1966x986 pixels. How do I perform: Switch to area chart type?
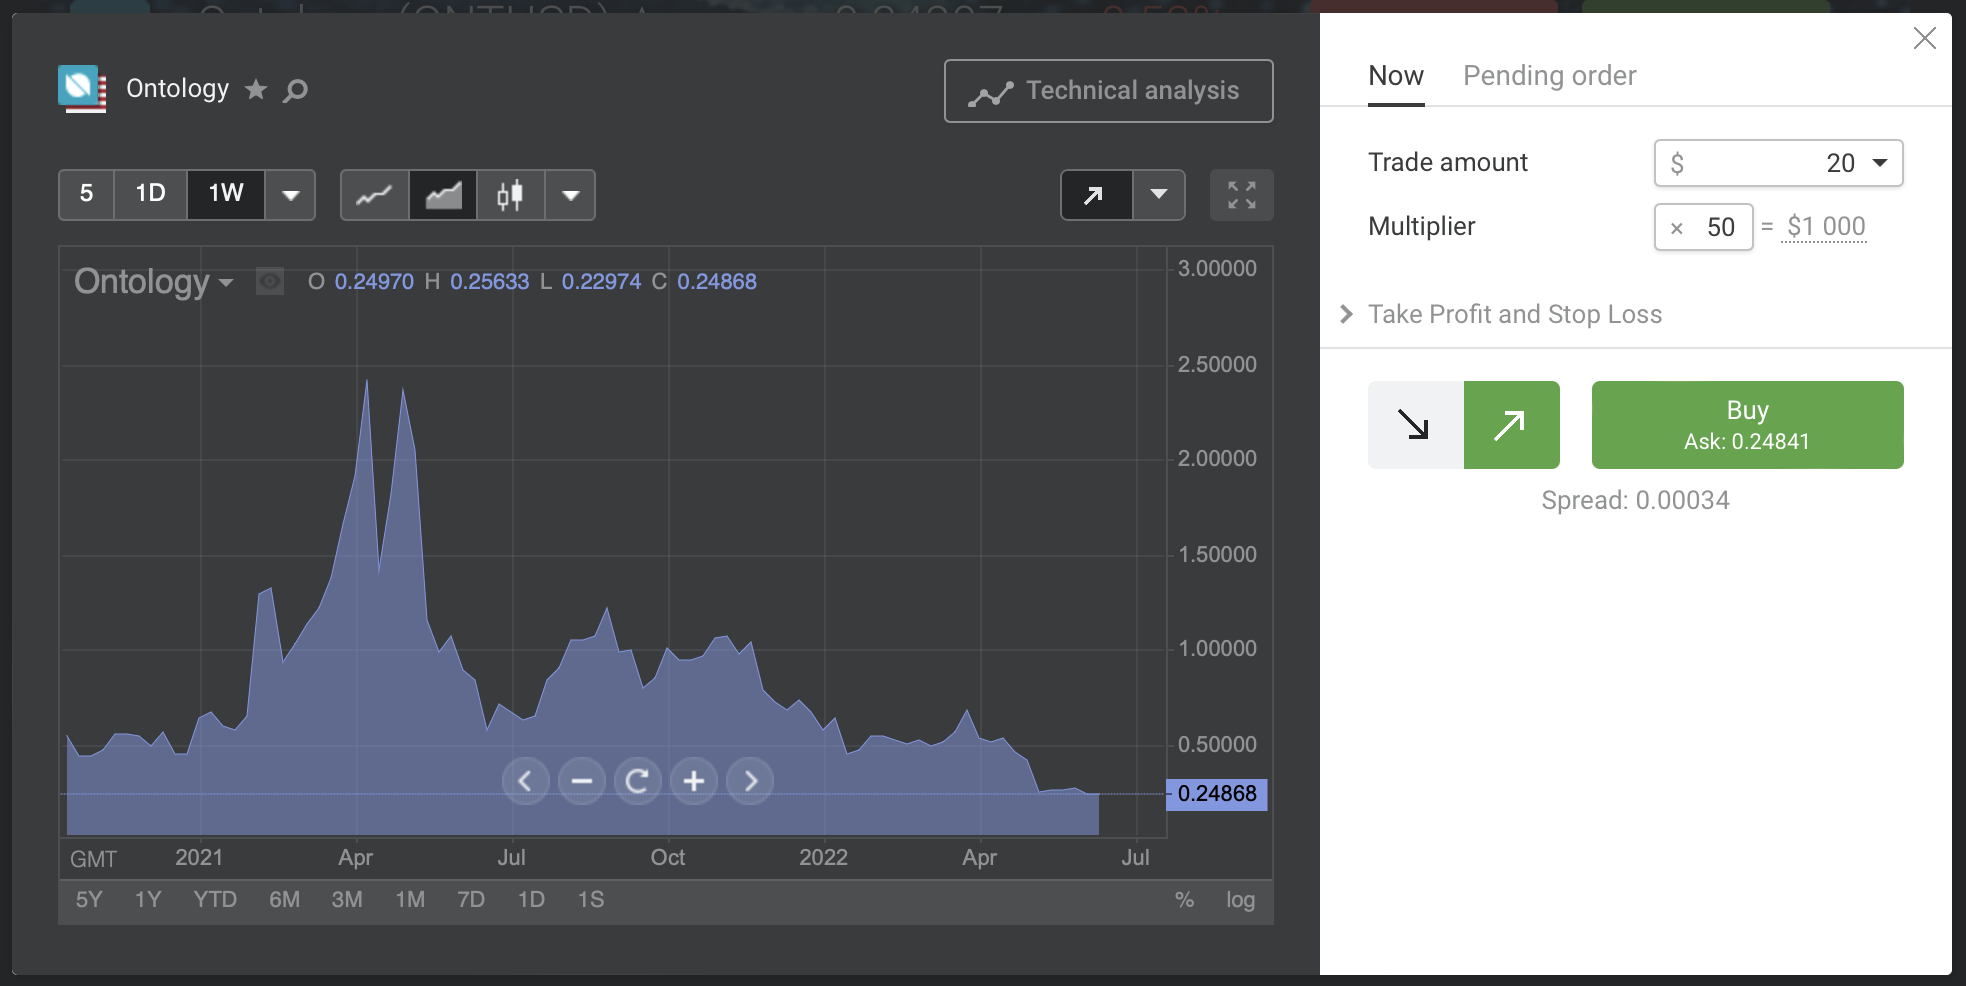[443, 195]
